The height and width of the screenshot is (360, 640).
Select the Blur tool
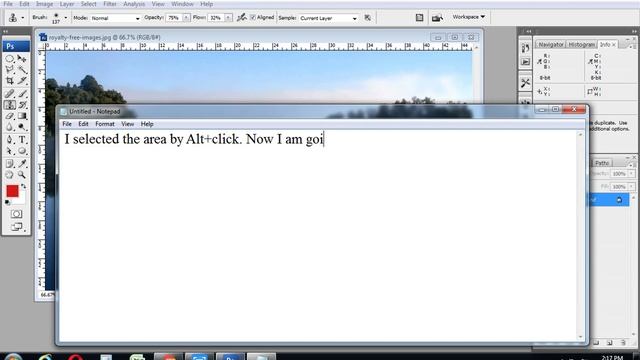(9, 127)
